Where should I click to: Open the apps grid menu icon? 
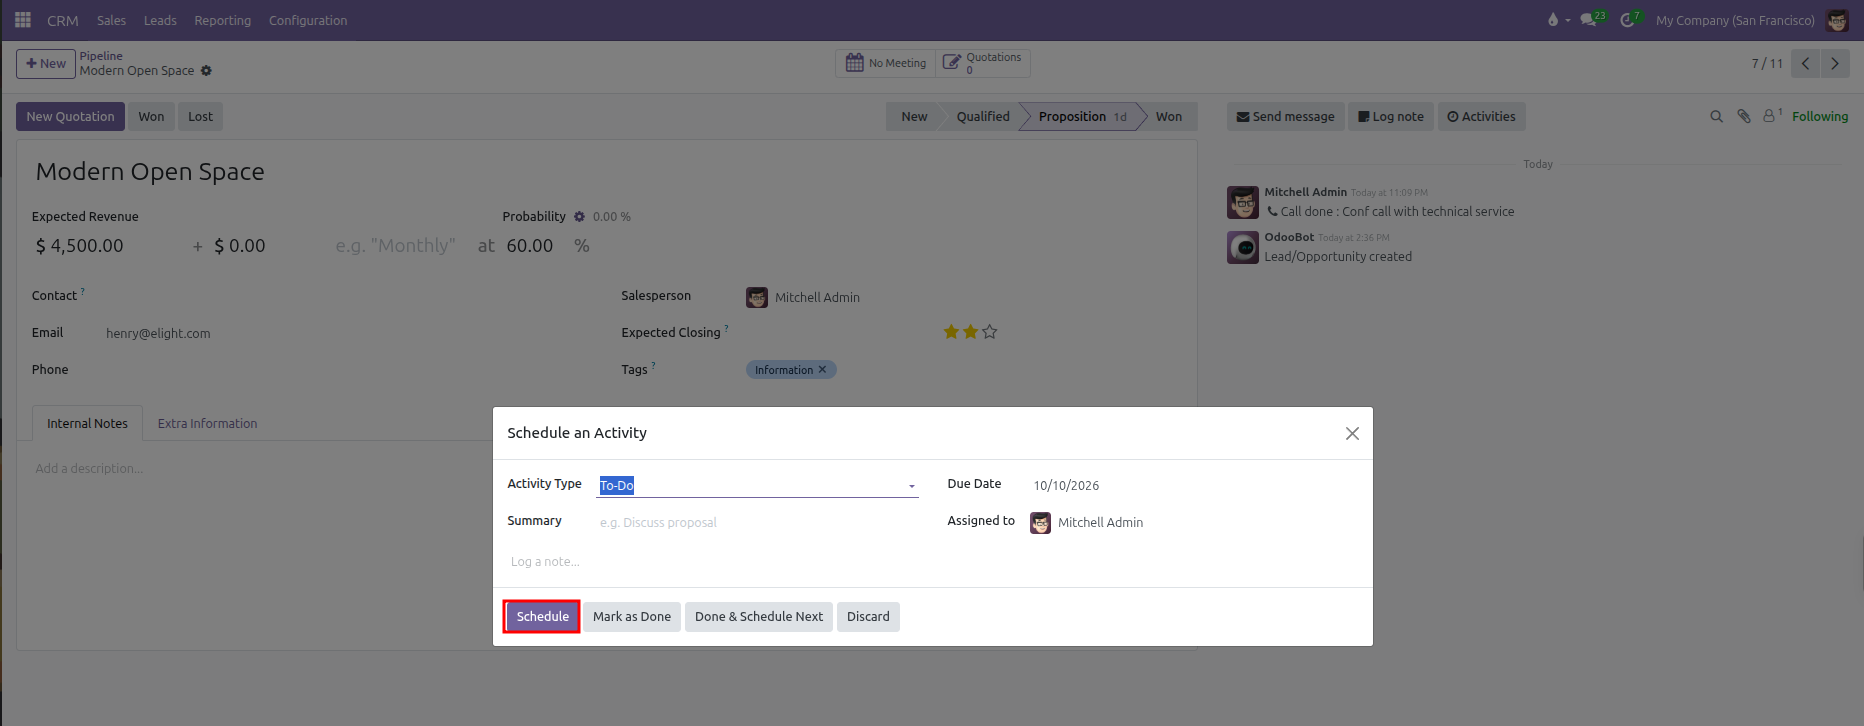23,20
